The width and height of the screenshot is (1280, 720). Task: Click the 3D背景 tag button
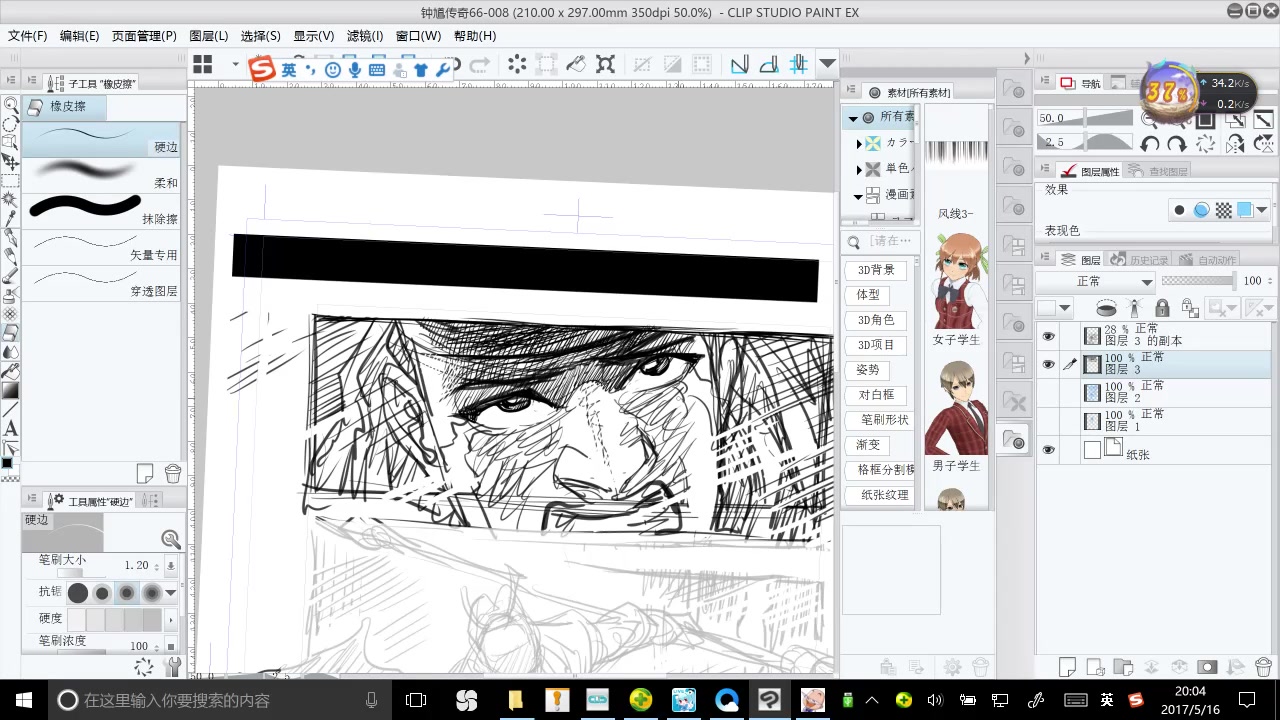876,270
